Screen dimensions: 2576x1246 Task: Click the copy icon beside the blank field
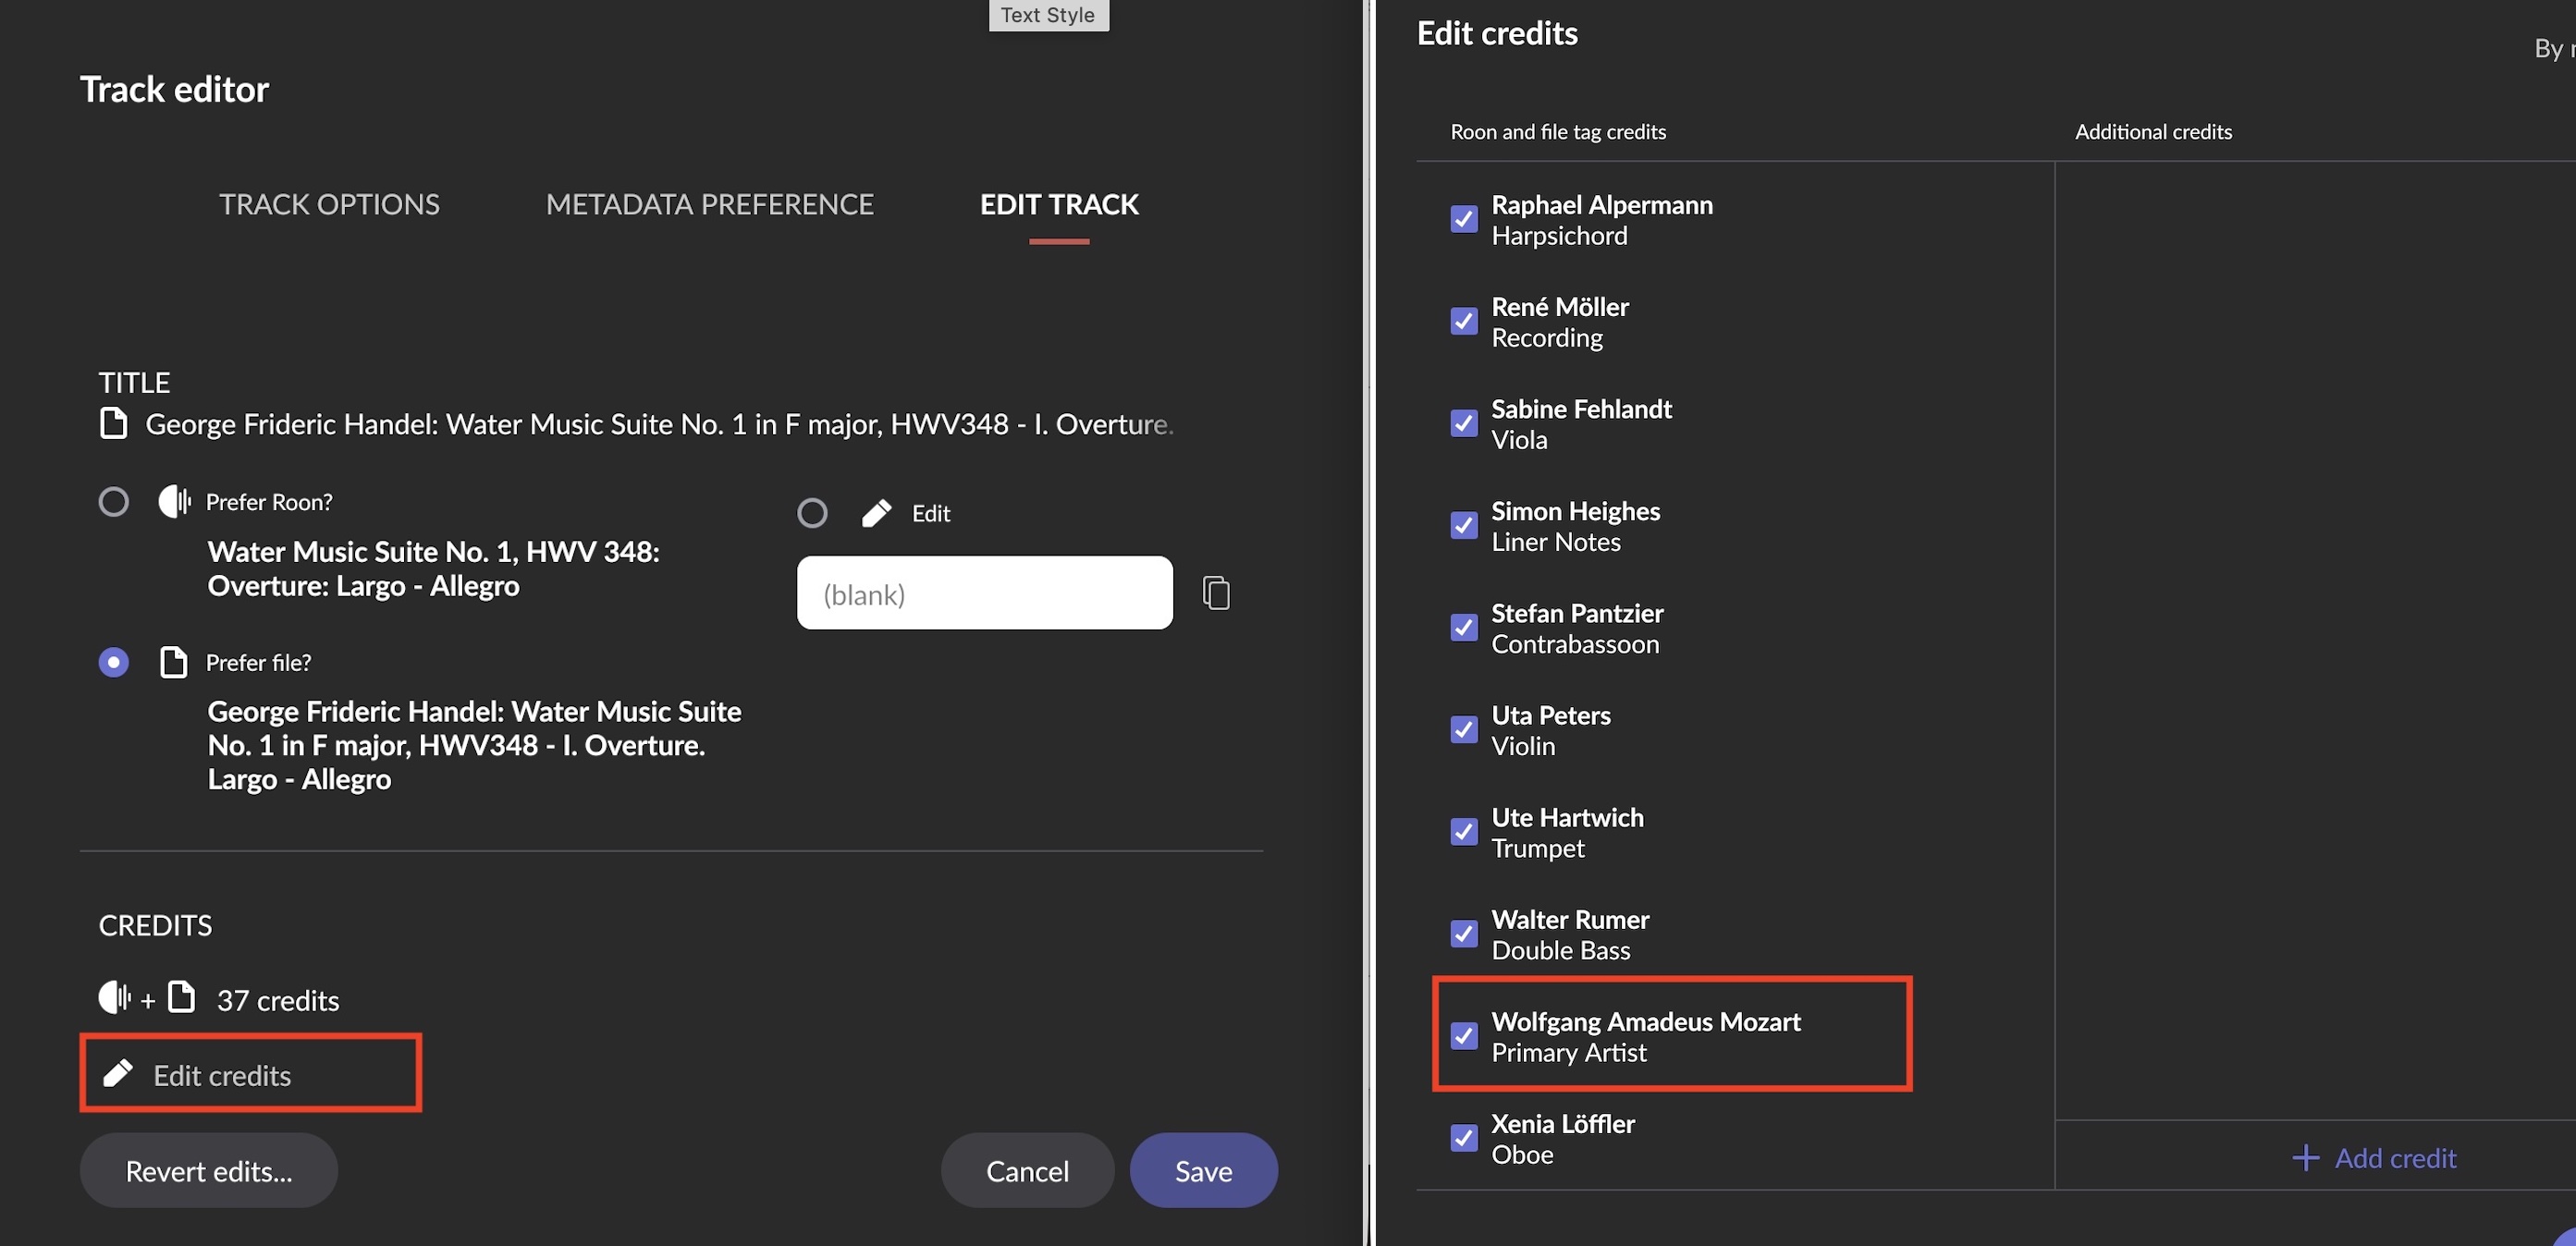[x=1216, y=593]
